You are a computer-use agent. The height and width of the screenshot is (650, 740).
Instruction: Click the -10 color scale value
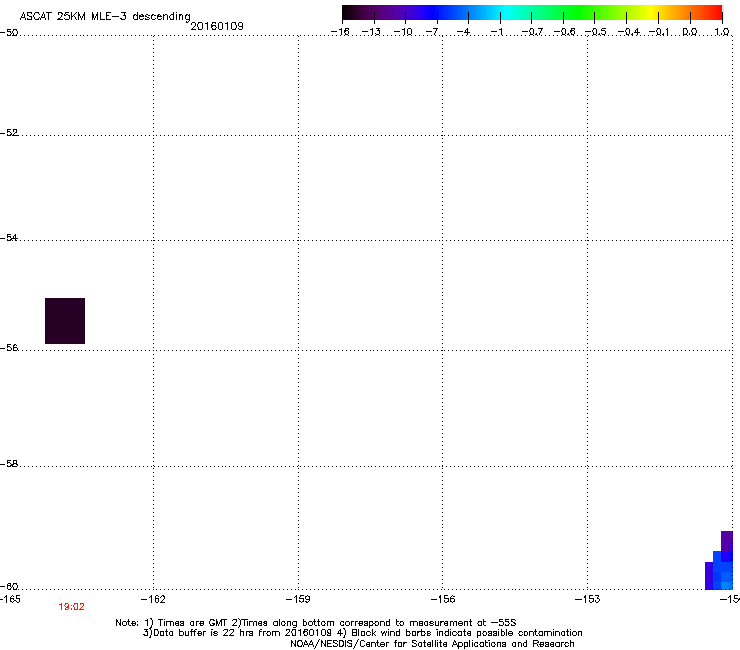(x=403, y=32)
